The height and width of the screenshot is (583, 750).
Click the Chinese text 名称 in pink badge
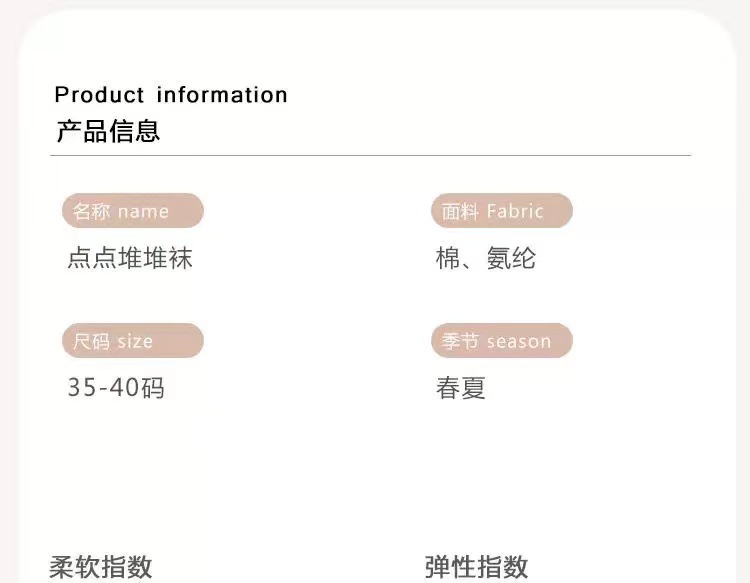click(x=92, y=211)
